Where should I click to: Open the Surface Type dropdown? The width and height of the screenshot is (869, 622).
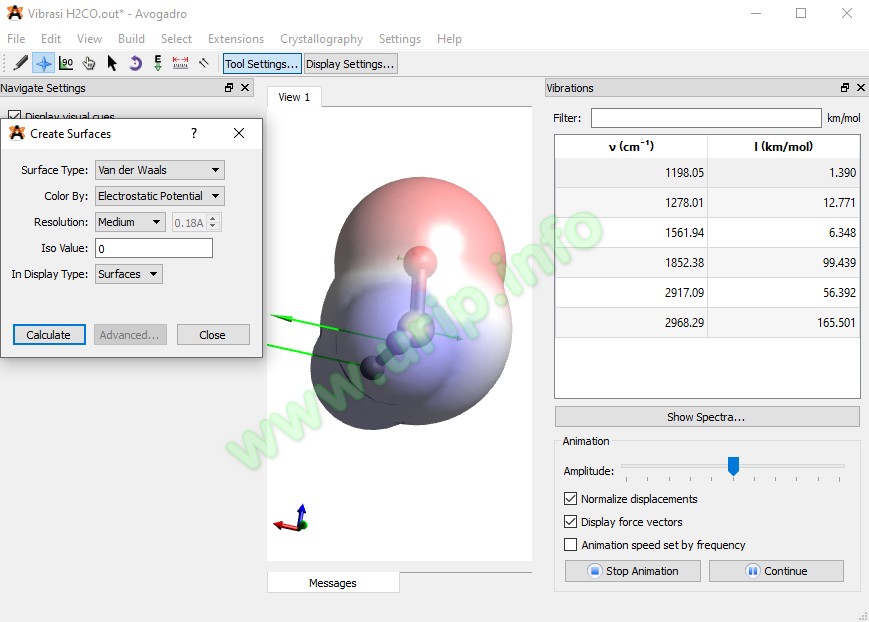tap(160, 170)
